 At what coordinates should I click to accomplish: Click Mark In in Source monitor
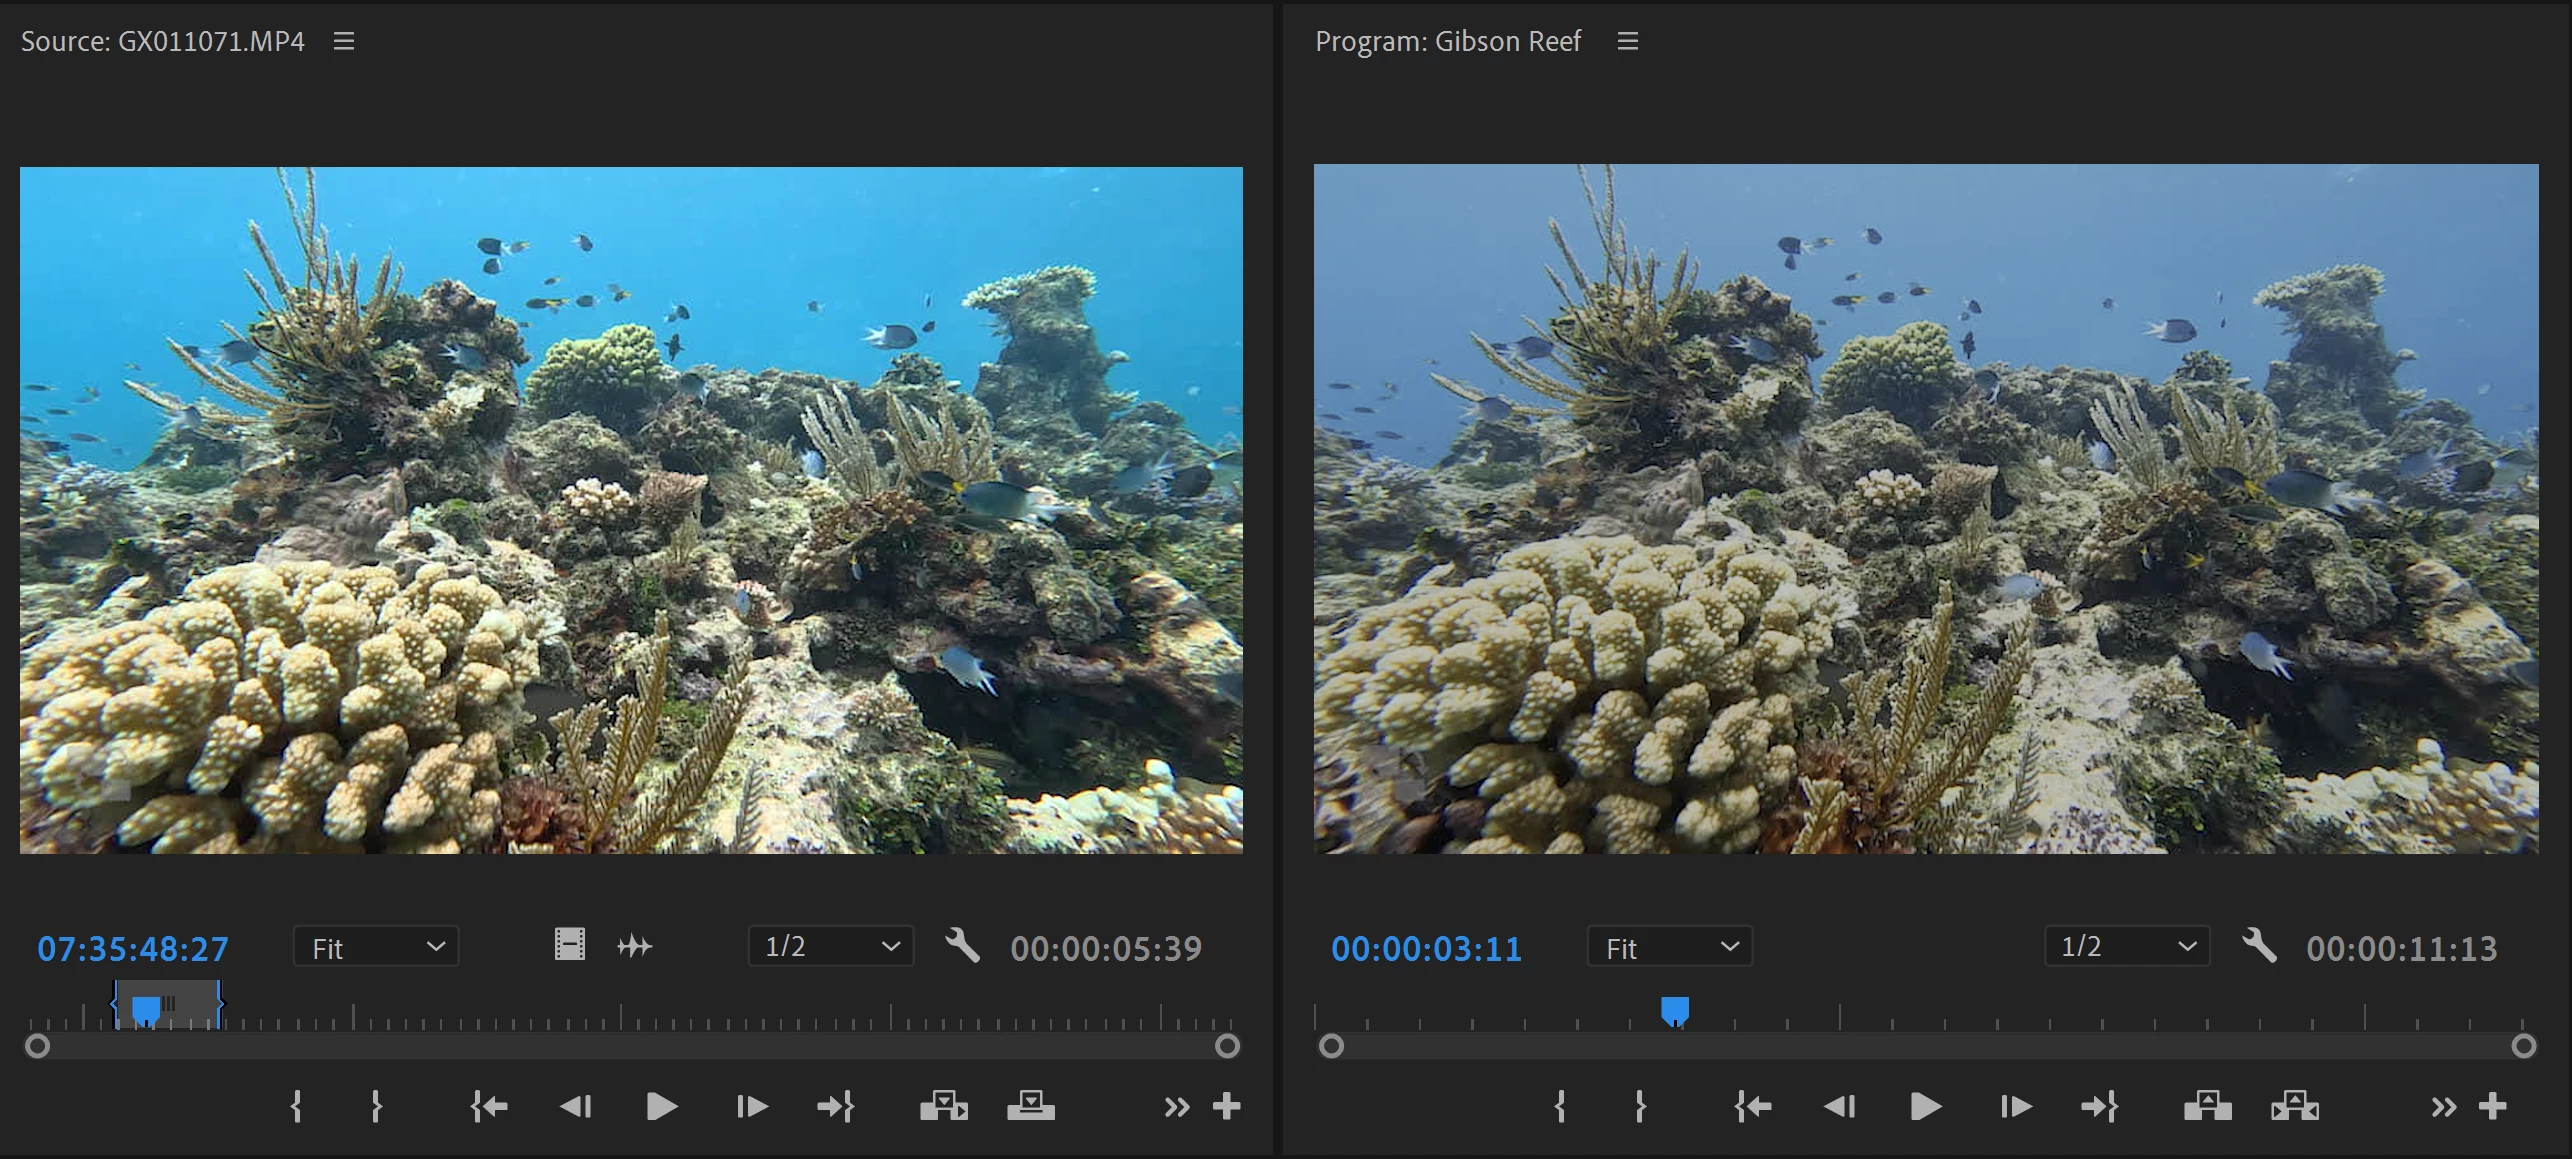tap(296, 1106)
